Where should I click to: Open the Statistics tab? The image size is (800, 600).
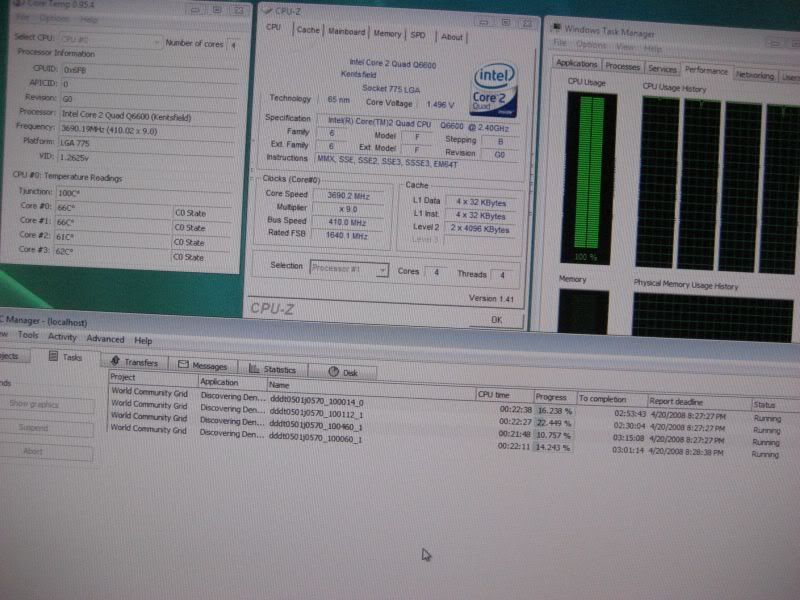tap(272, 369)
